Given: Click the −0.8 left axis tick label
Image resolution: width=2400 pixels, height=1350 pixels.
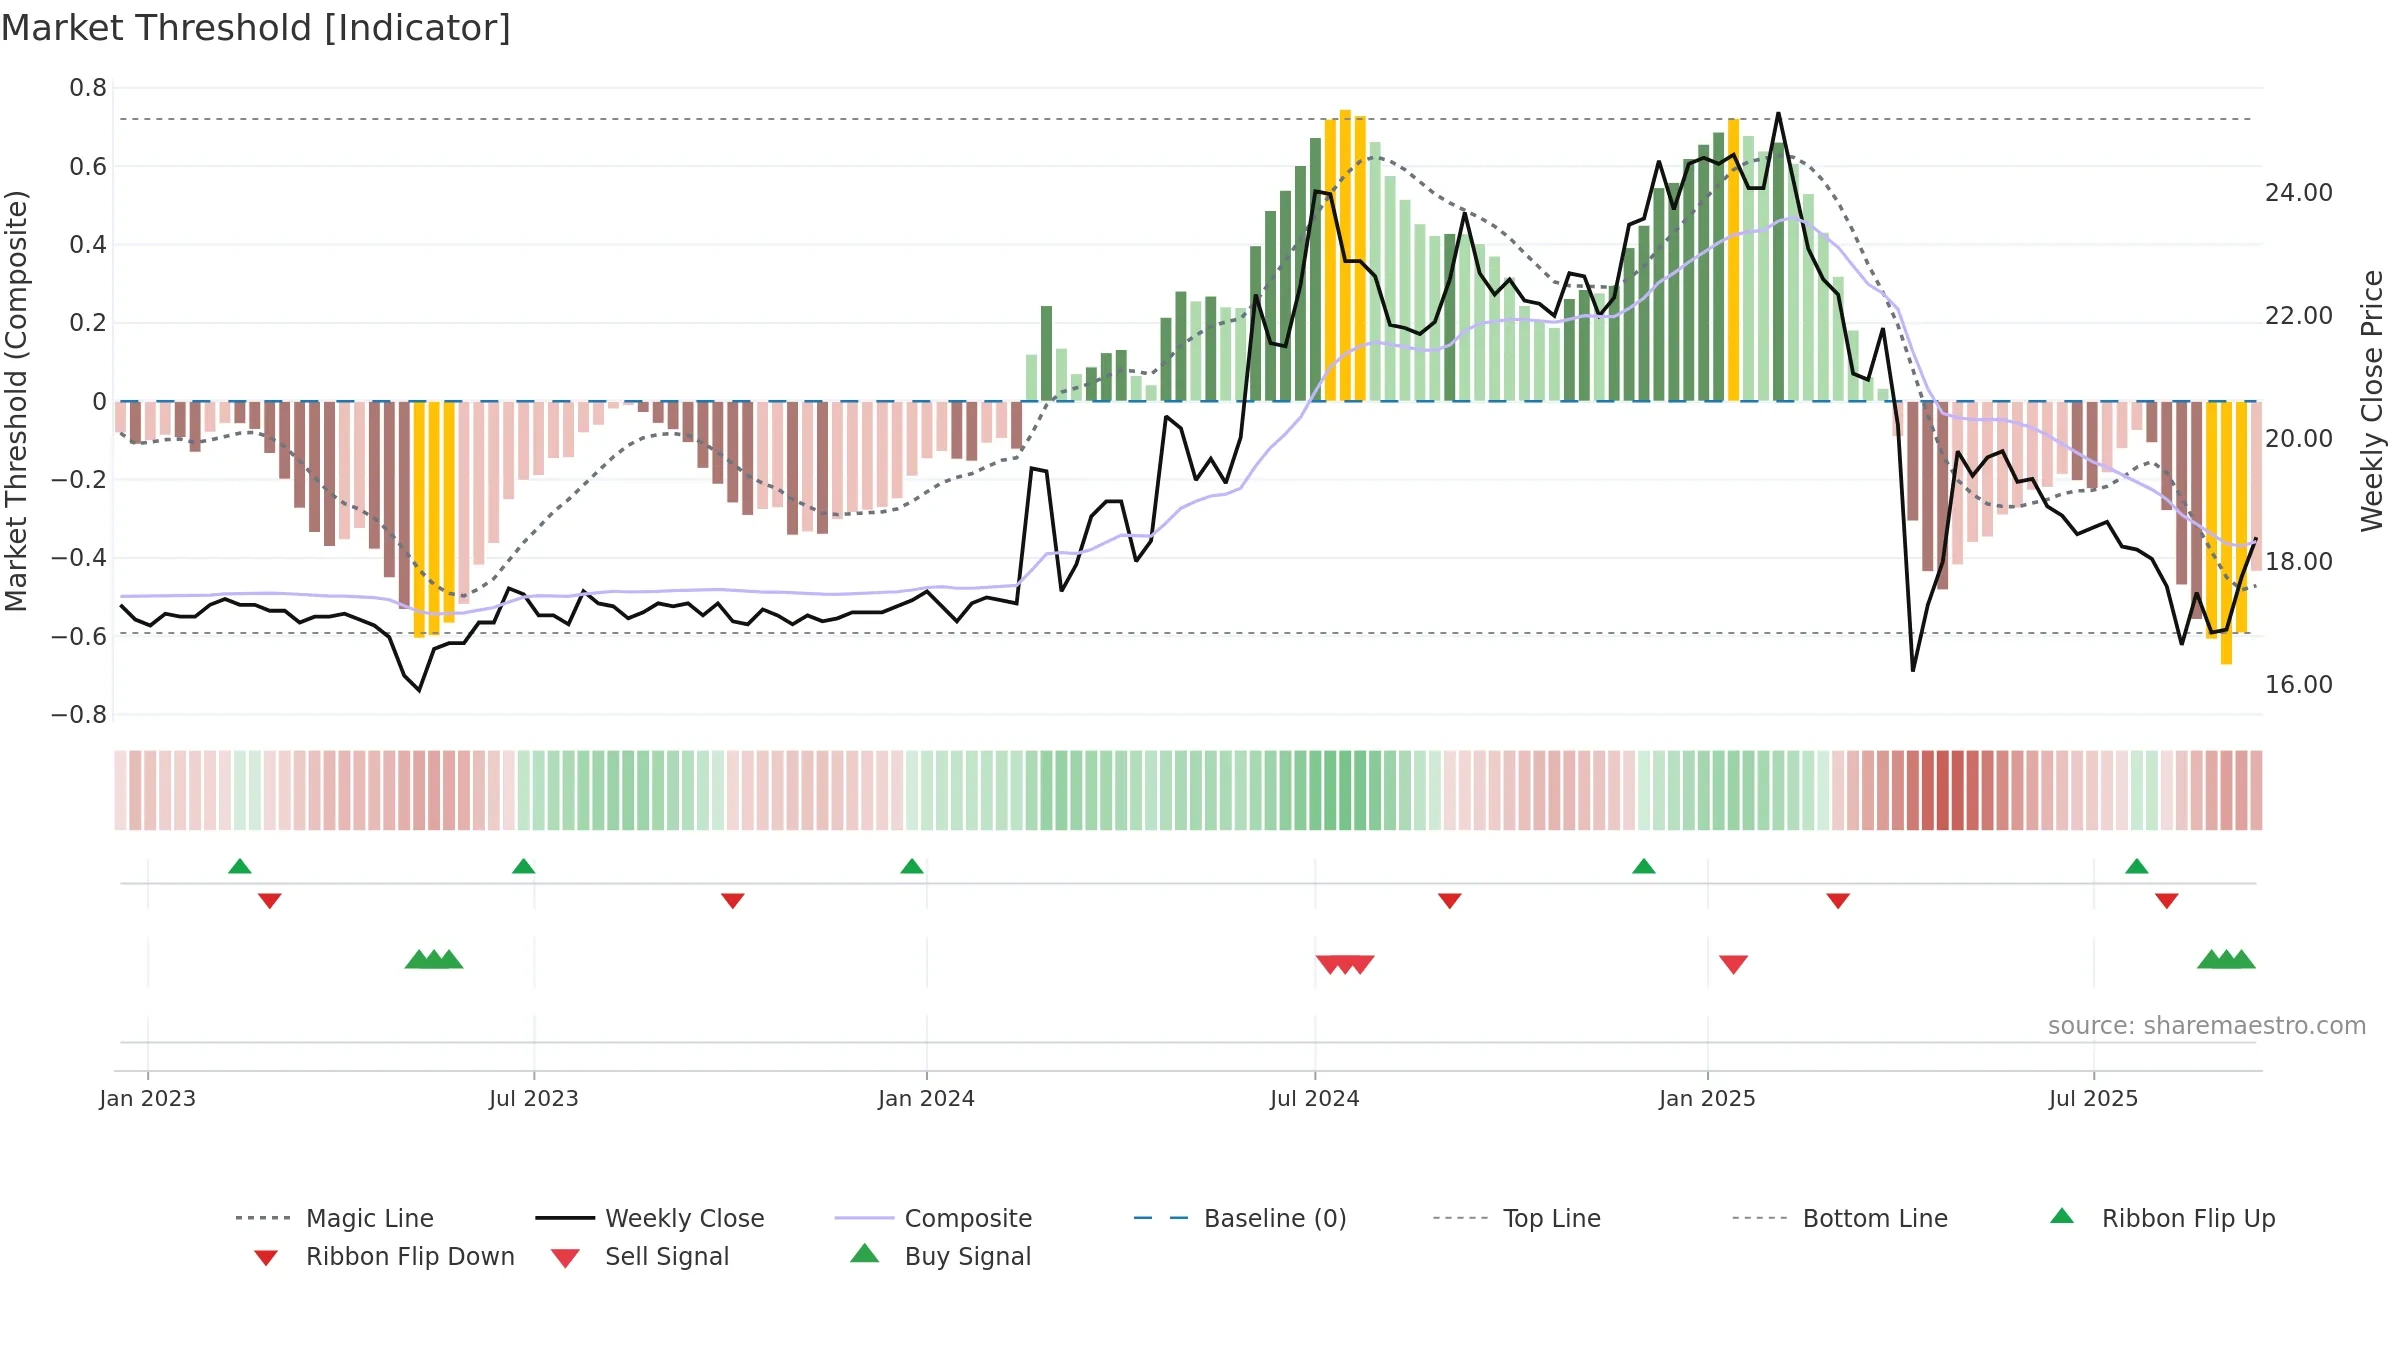Looking at the screenshot, I should tap(79, 715).
